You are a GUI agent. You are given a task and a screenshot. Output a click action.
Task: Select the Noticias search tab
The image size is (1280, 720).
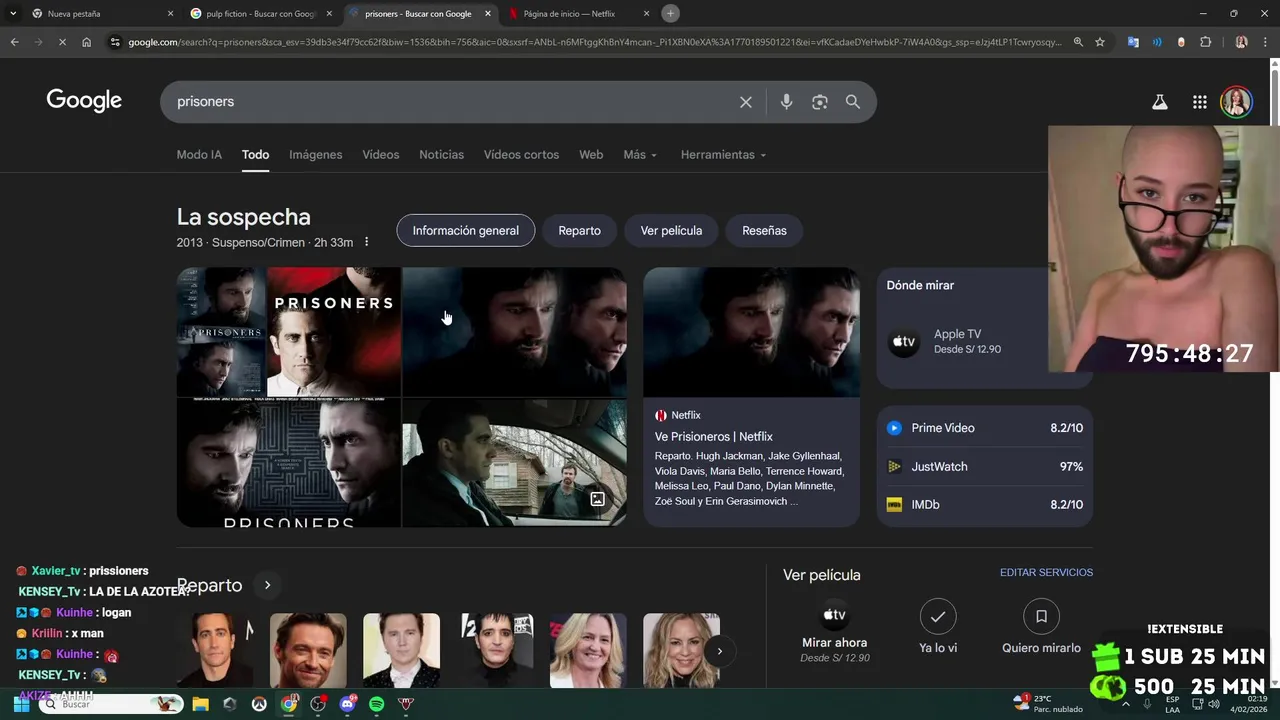click(x=441, y=155)
